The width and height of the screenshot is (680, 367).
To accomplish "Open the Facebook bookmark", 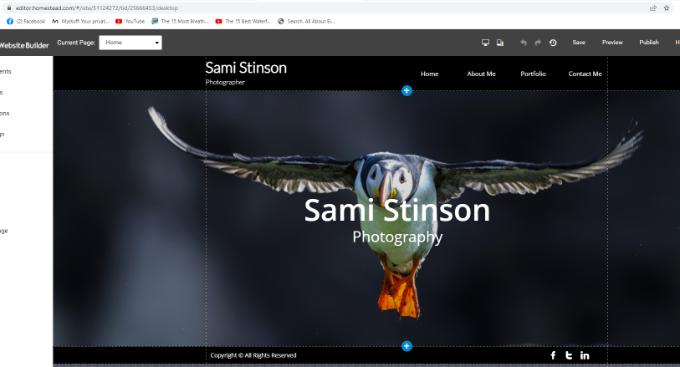I will [x=26, y=21].
